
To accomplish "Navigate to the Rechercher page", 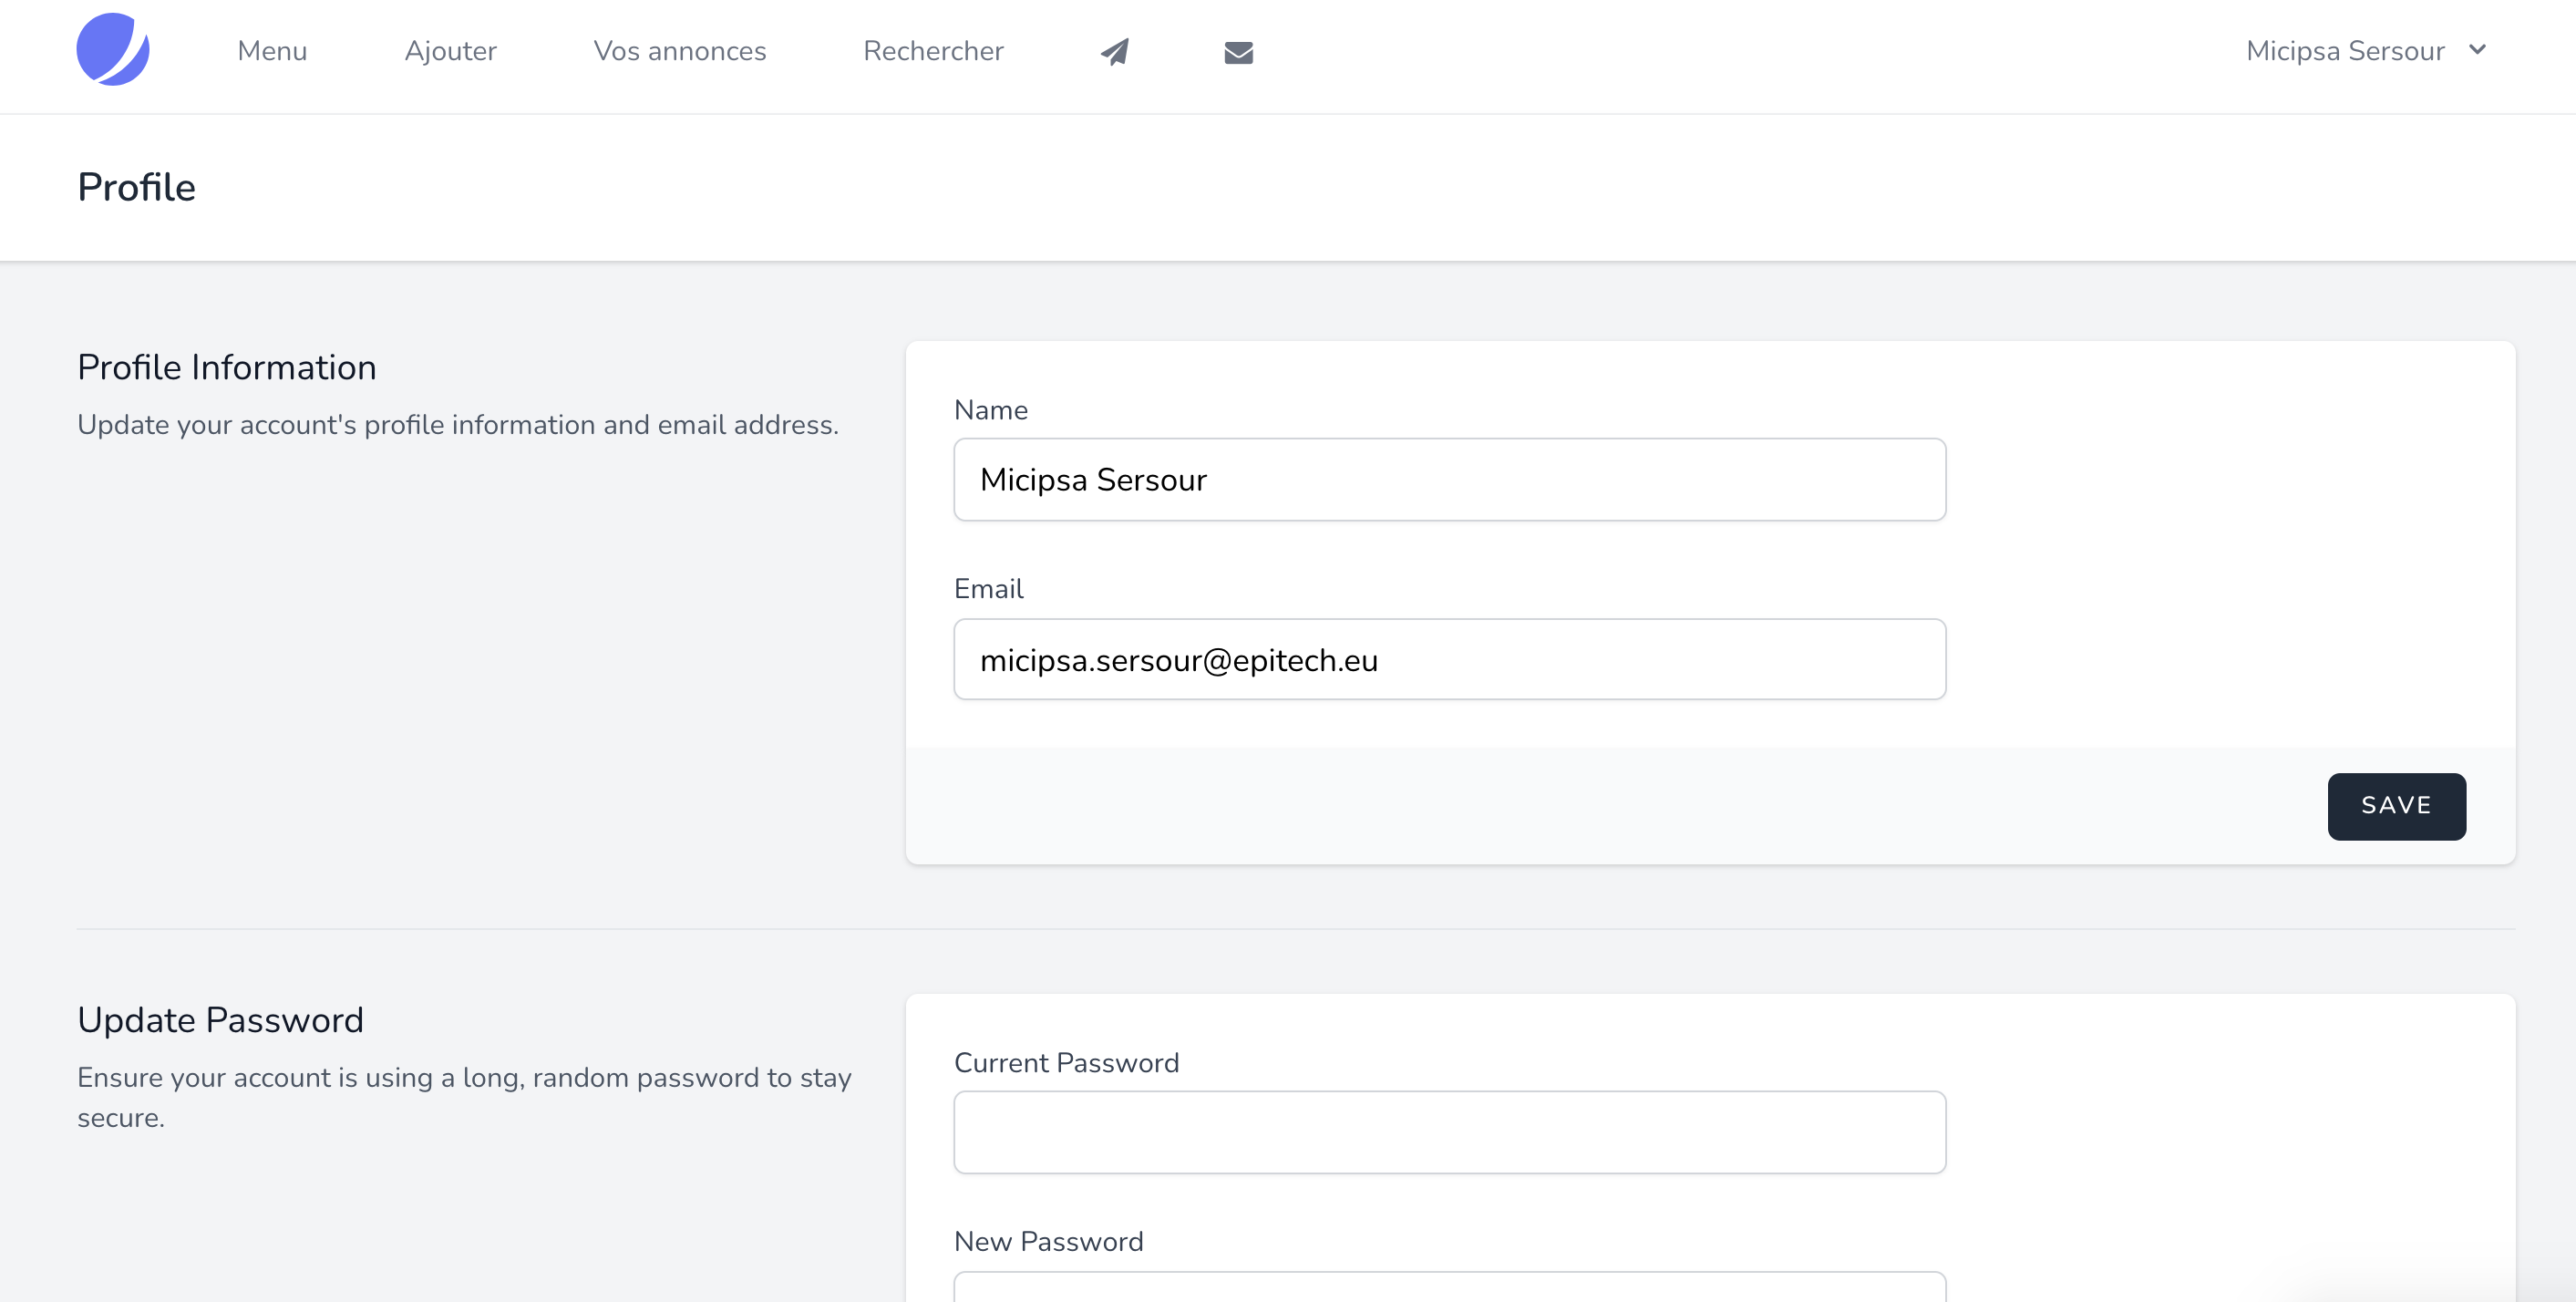I will [x=932, y=51].
